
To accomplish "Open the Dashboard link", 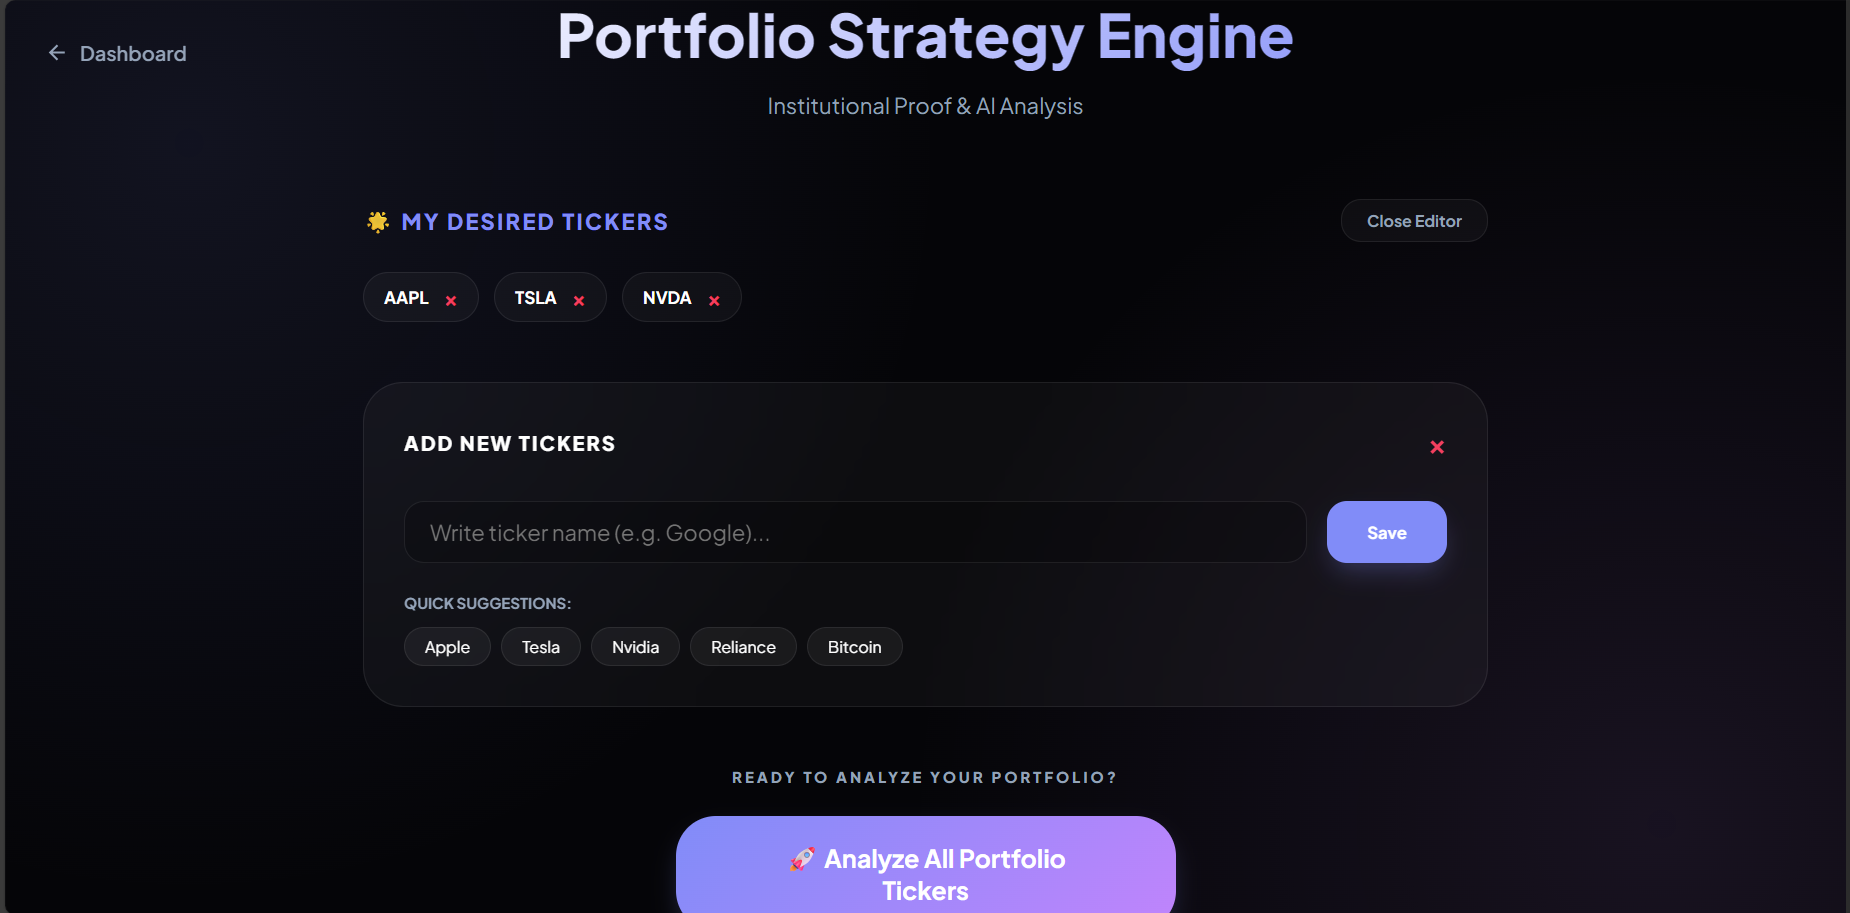I will tap(132, 53).
